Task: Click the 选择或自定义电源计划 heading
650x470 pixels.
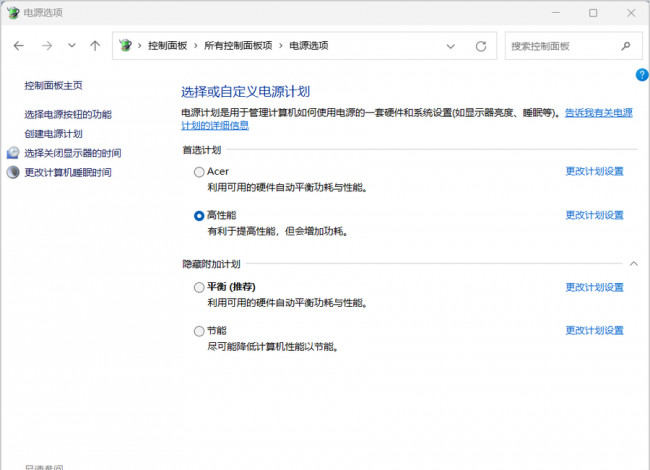Action: tap(245, 92)
